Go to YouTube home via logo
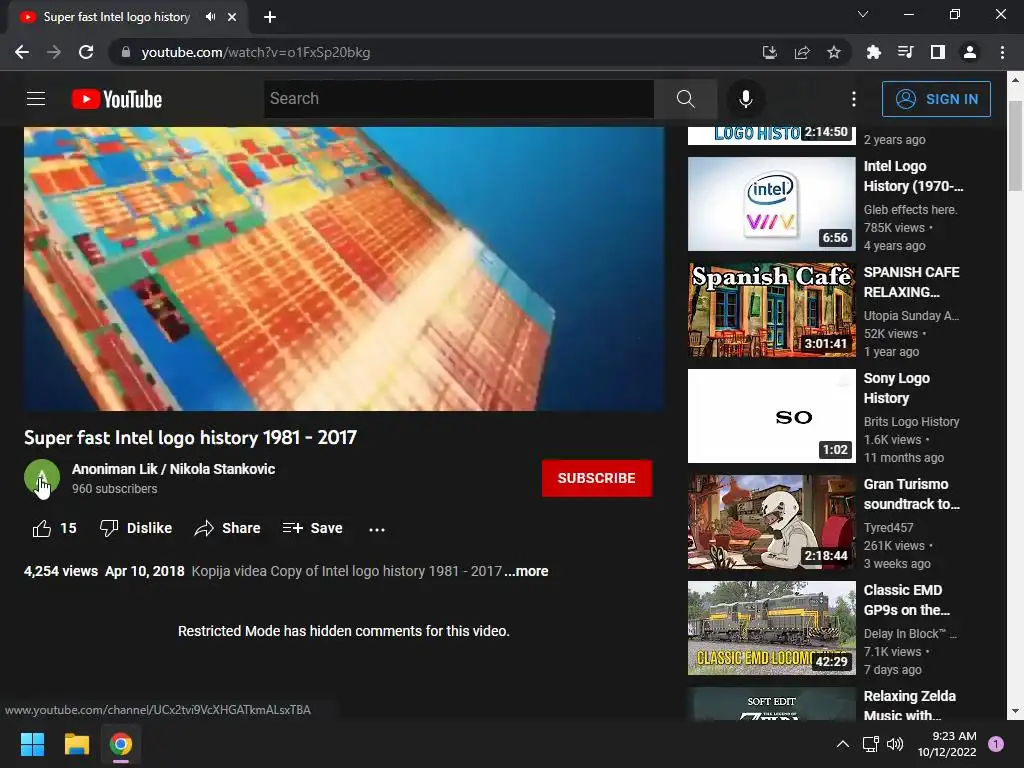1024x768 pixels. point(117,99)
